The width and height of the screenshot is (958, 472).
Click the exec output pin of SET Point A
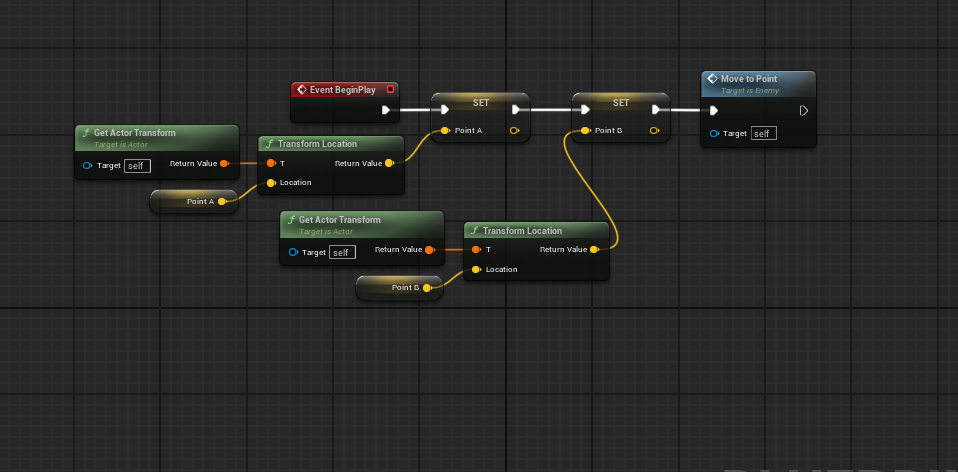[515, 110]
